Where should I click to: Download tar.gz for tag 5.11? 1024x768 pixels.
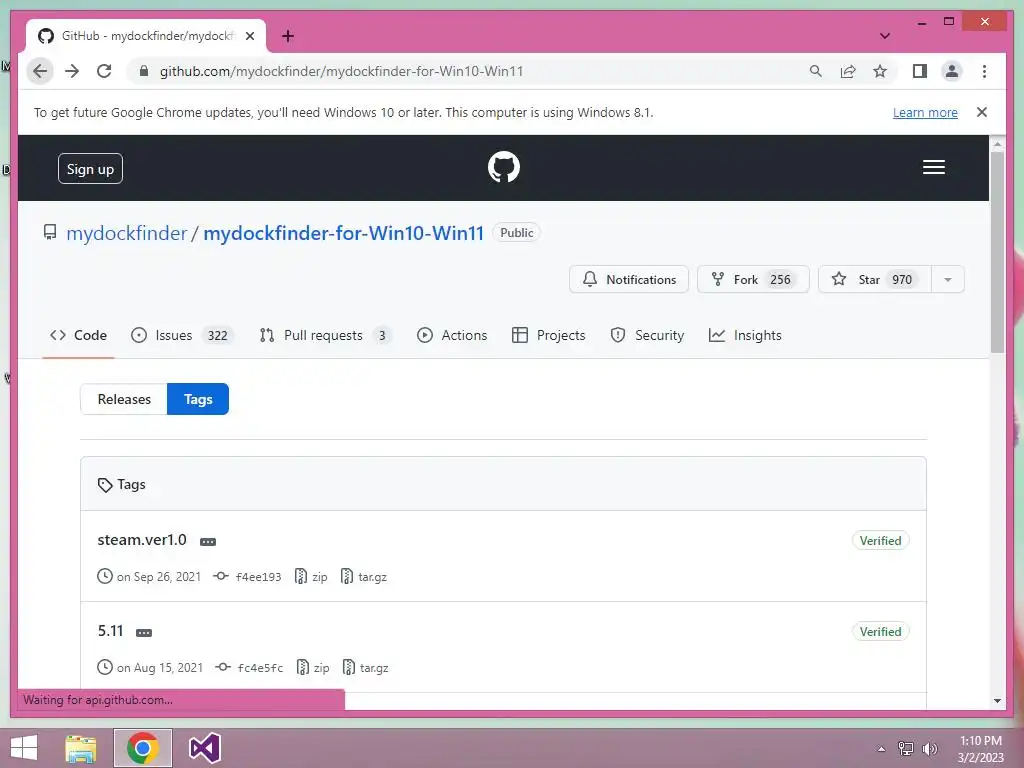tap(366, 667)
